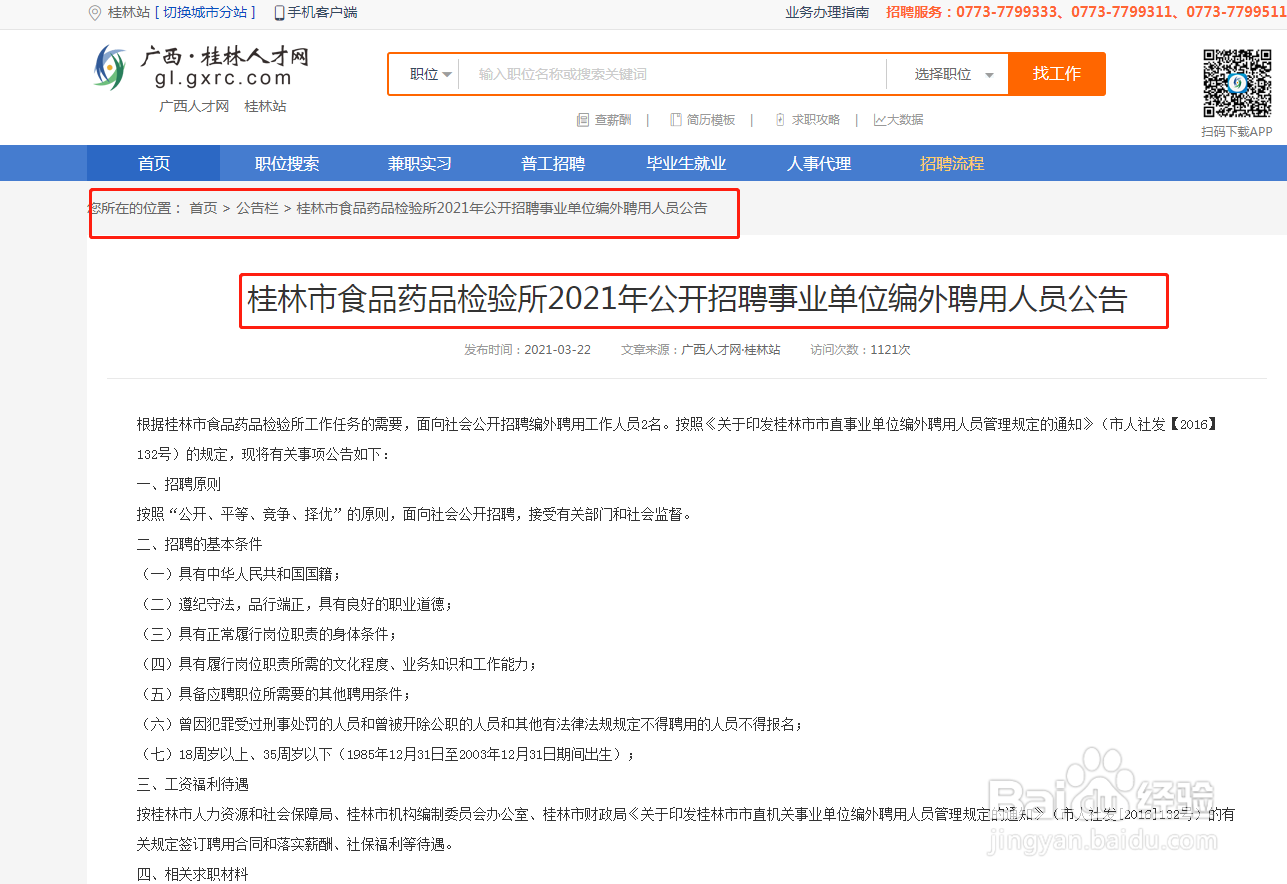Select the 兼职实习 menu item
The image size is (1287, 884).
(x=420, y=163)
